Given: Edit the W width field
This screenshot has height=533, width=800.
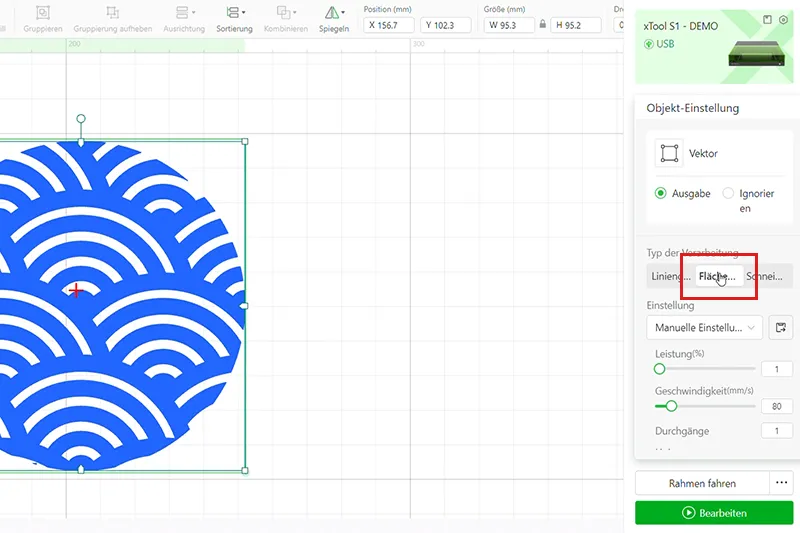Looking at the screenshot, I should [x=509, y=25].
